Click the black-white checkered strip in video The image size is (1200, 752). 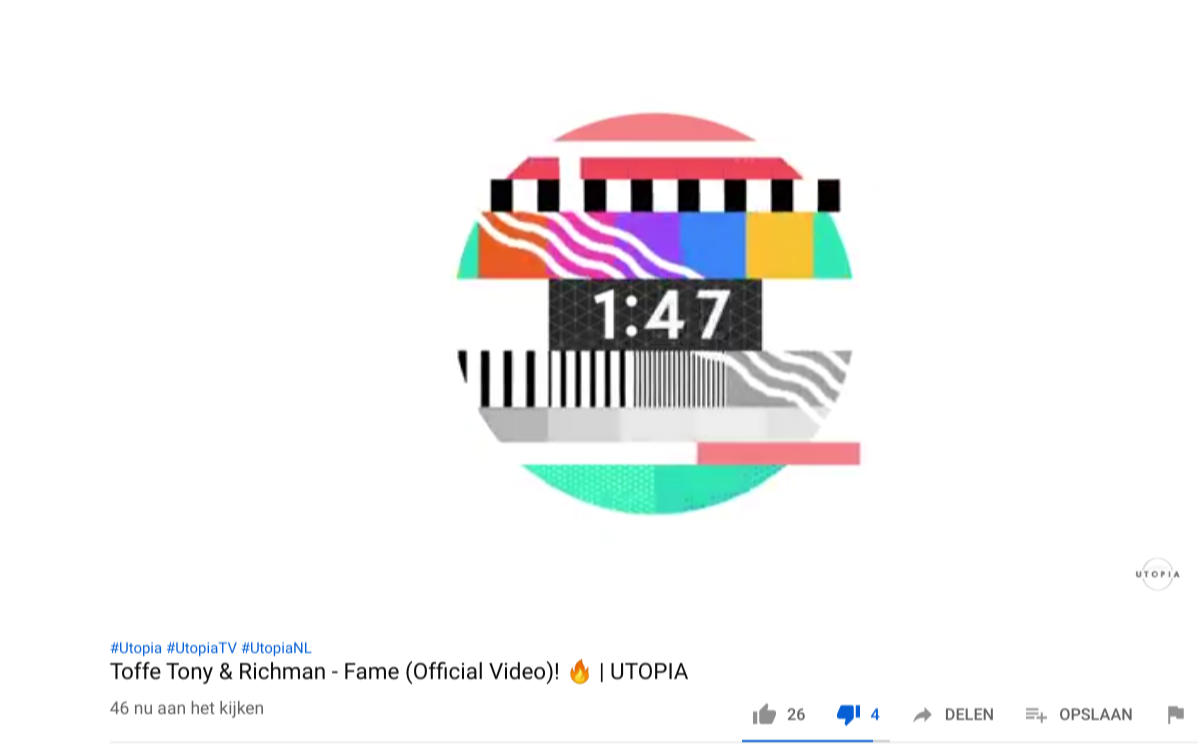click(x=665, y=195)
